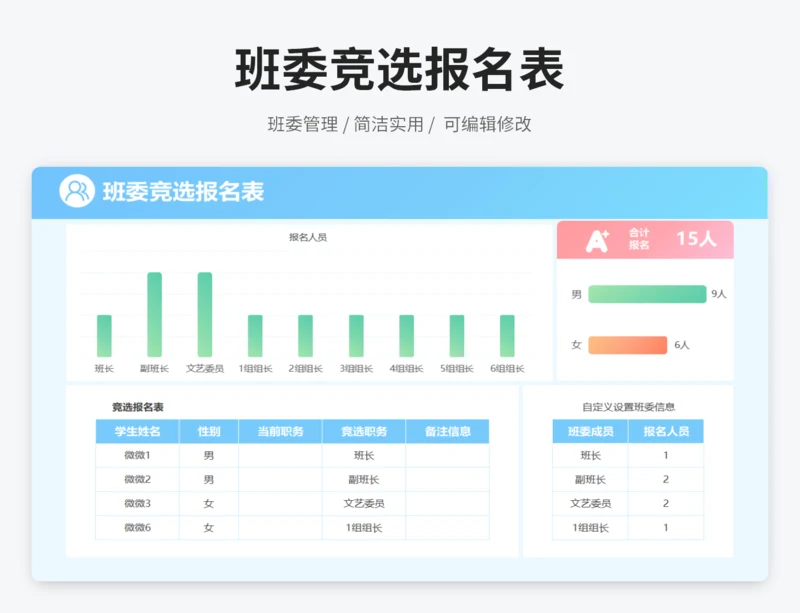Click 当前职务 input cell for 微微1
The height and width of the screenshot is (613, 800).
coord(280,455)
